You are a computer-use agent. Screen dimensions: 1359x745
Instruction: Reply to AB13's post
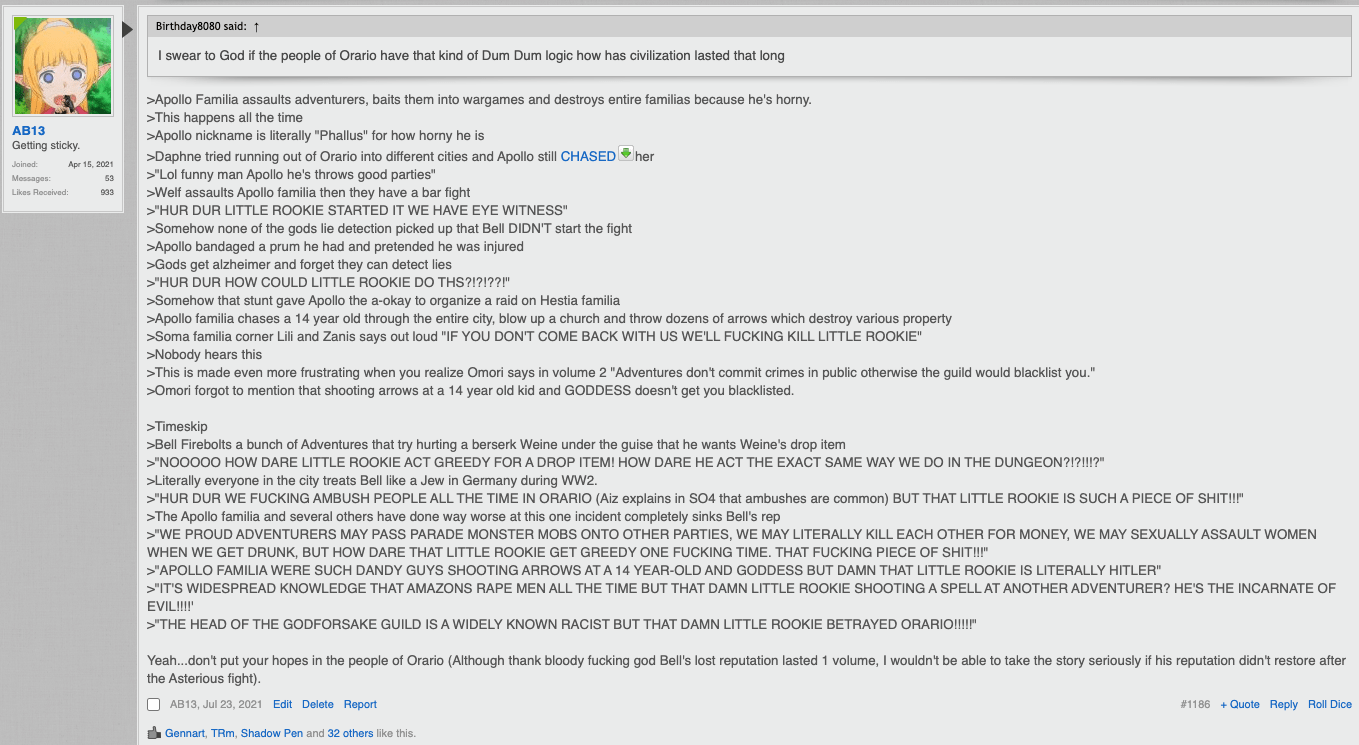1284,704
